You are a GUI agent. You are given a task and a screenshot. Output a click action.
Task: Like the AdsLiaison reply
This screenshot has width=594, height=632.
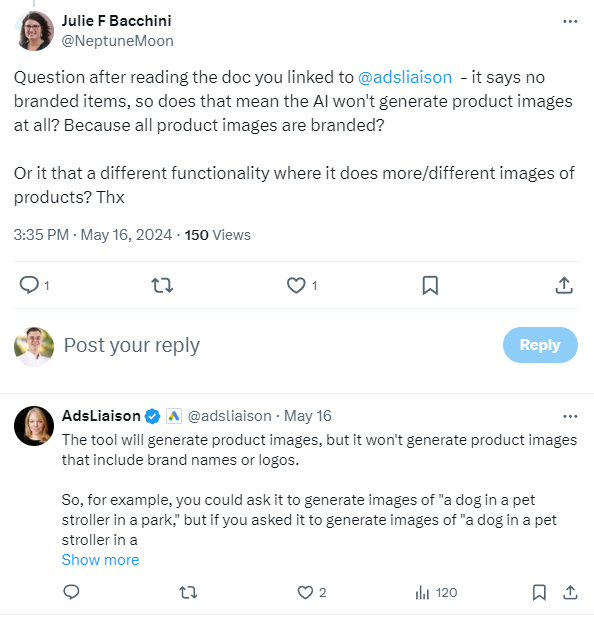coord(305,592)
